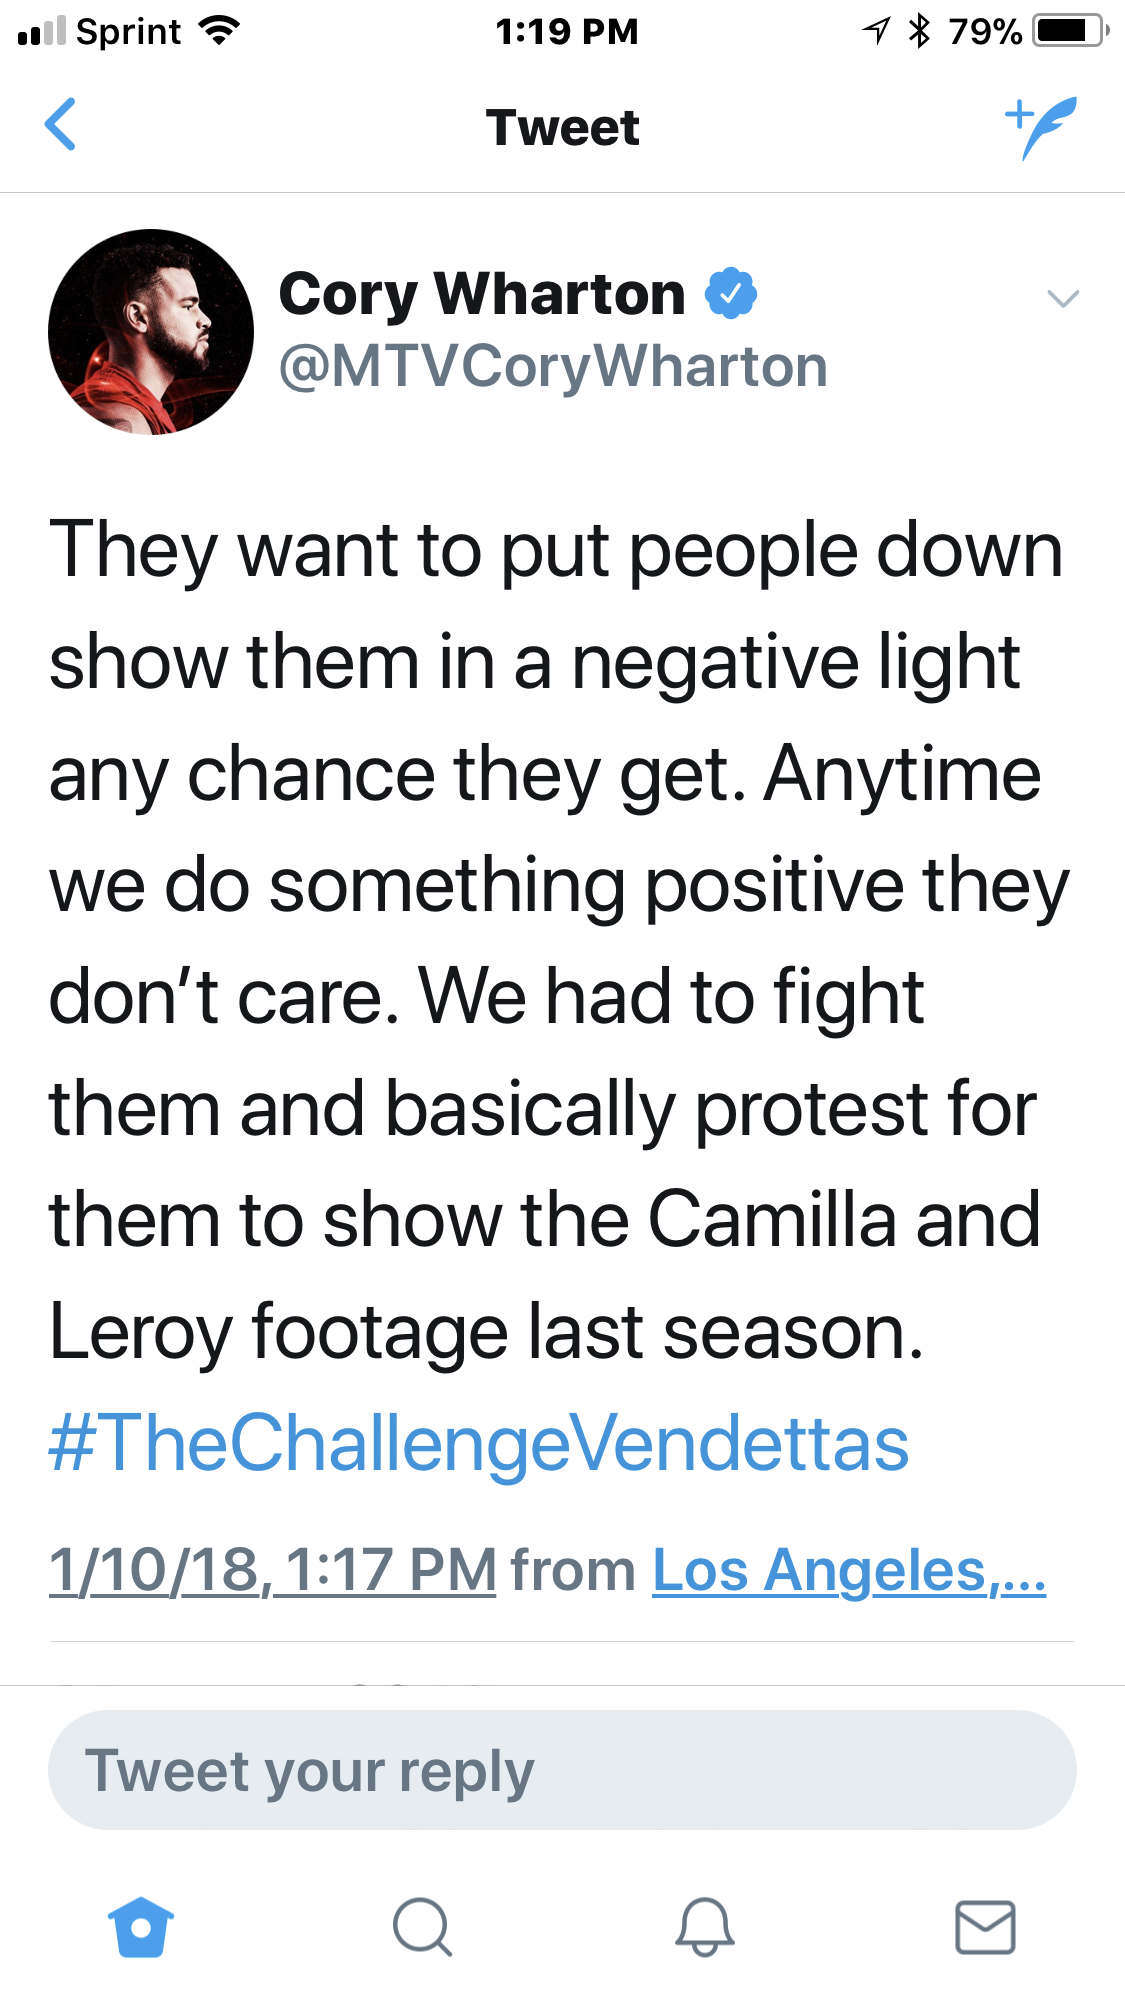The height and width of the screenshot is (2001, 1125).
Task: Tap the blue verified badge
Action: [x=731, y=293]
